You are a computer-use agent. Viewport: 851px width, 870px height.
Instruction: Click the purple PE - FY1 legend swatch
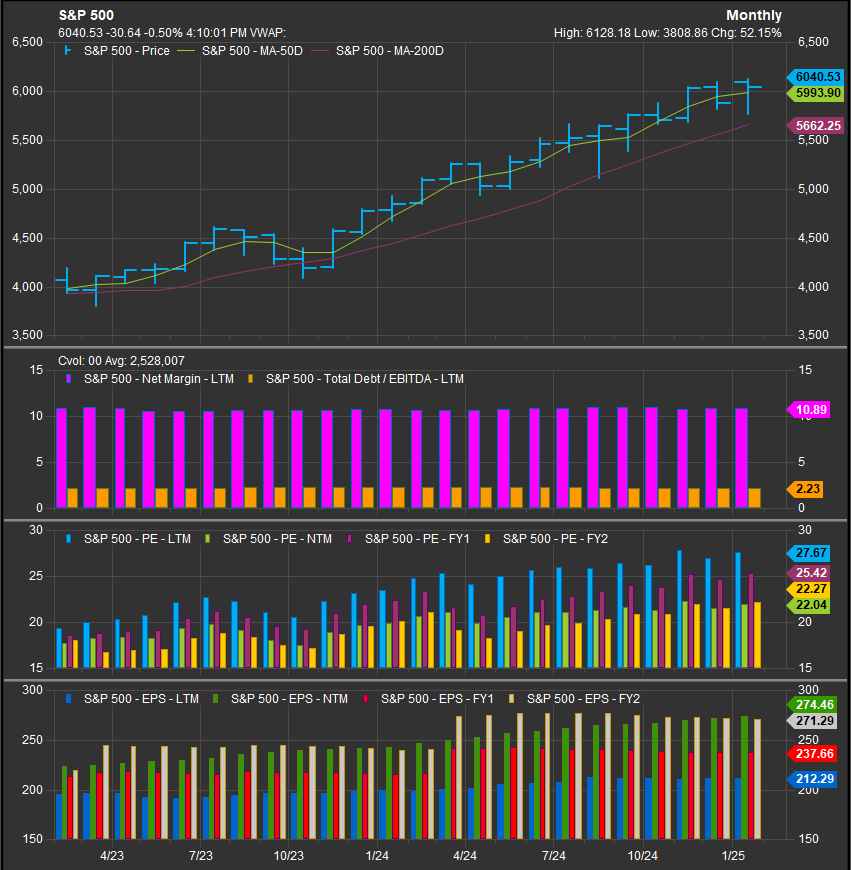coord(349,539)
